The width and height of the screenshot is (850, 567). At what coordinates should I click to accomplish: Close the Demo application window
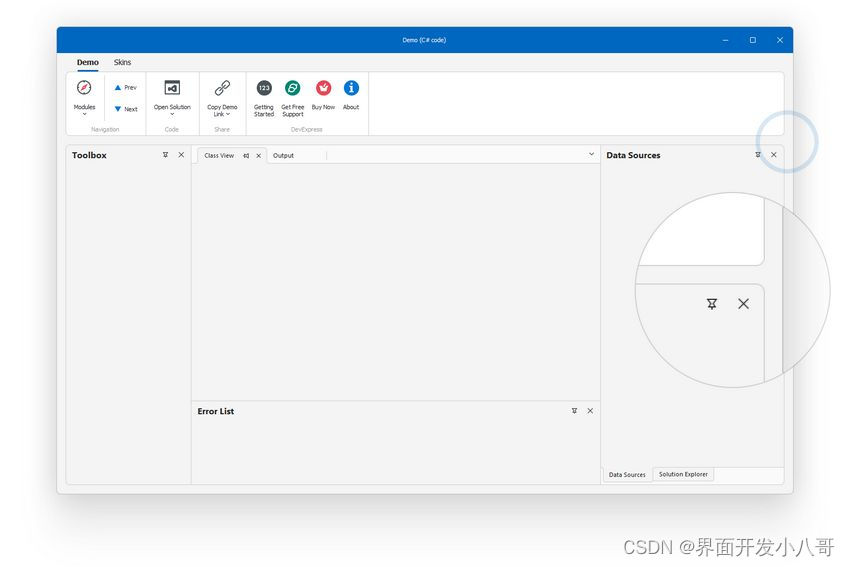[780, 40]
